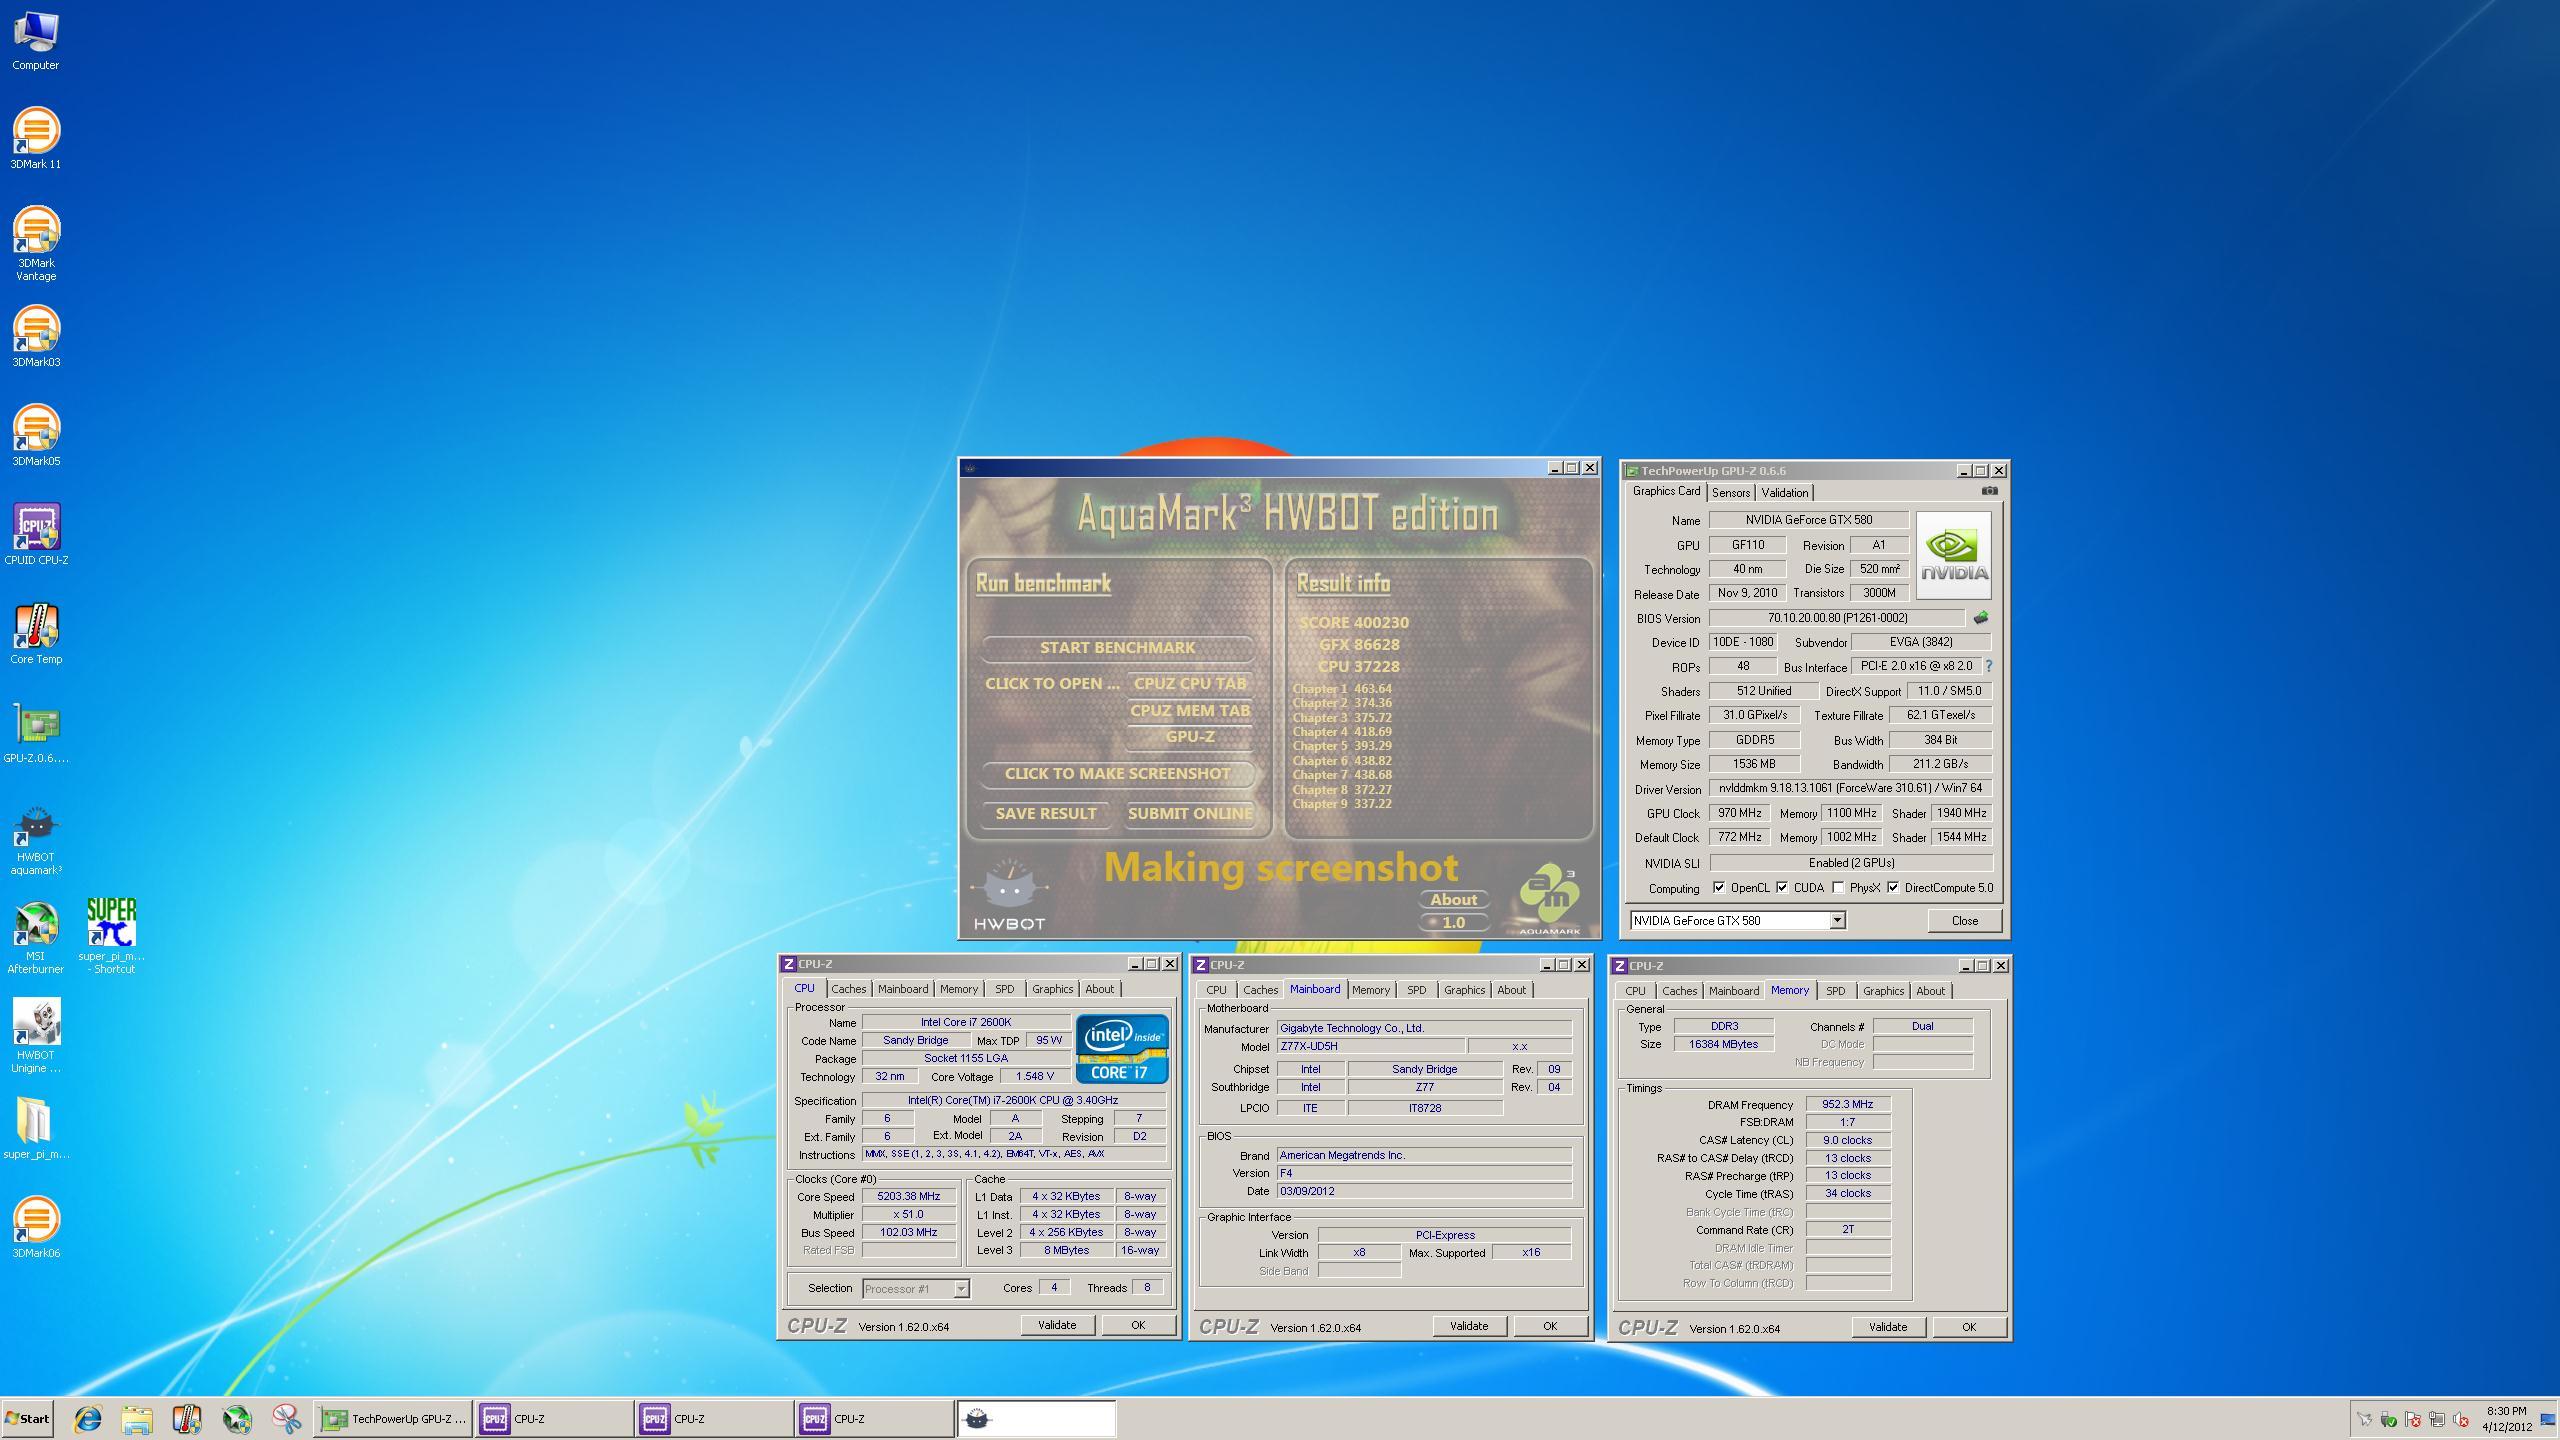The width and height of the screenshot is (2560, 1440).
Task: Click the Z77X-UD5H model field
Action: [1370, 1046]
